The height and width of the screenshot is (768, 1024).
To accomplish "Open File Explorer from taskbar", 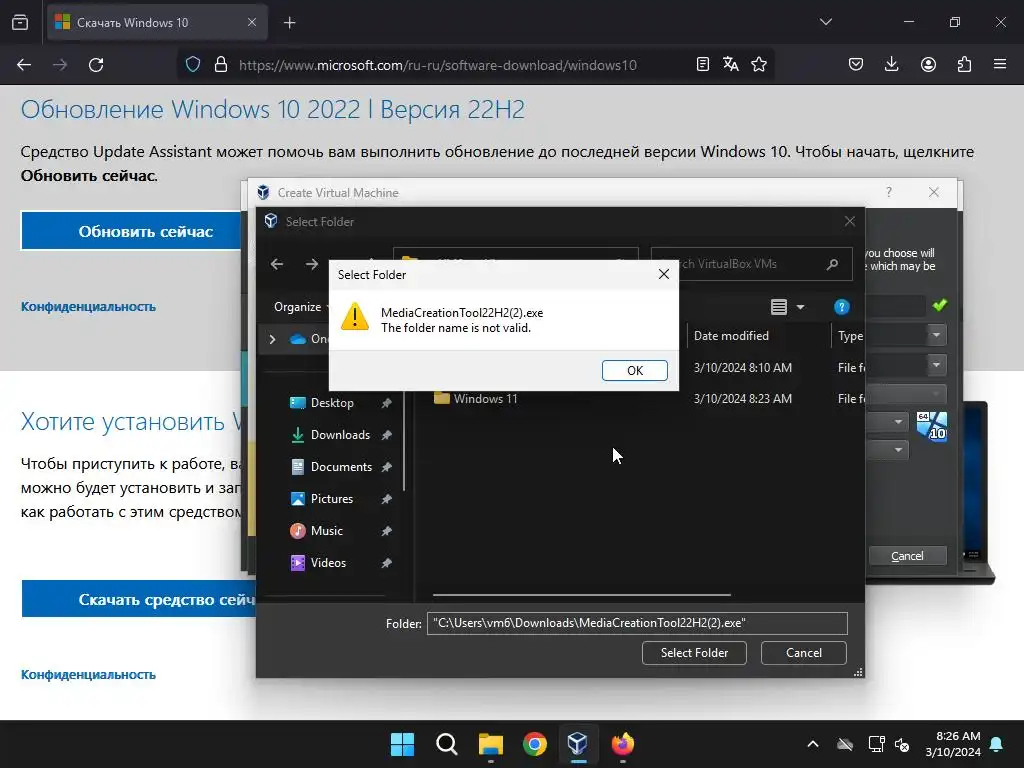I will (490, 744).
